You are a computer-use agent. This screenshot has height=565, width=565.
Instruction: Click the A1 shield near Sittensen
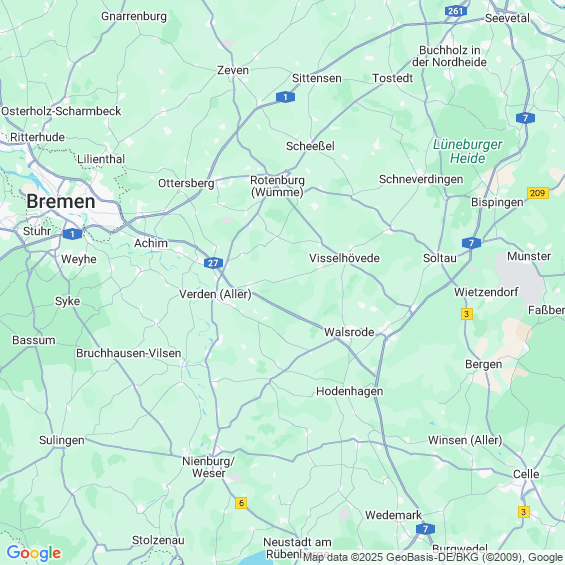[285, 97]
